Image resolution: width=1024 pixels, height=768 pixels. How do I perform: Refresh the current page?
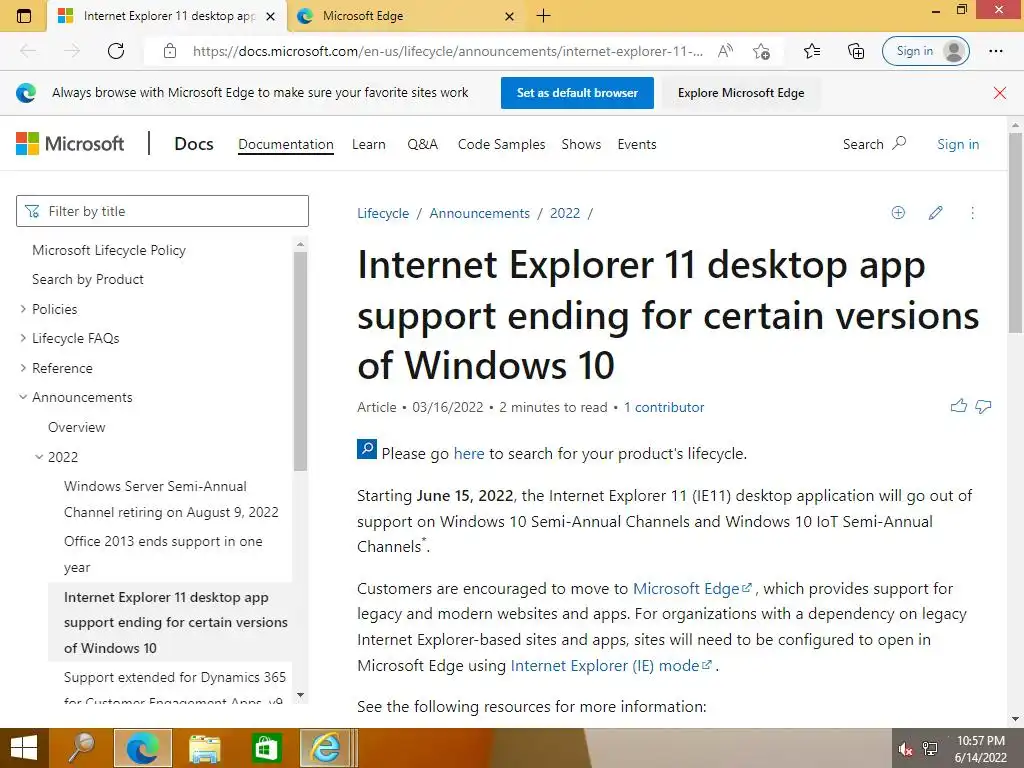116,51
